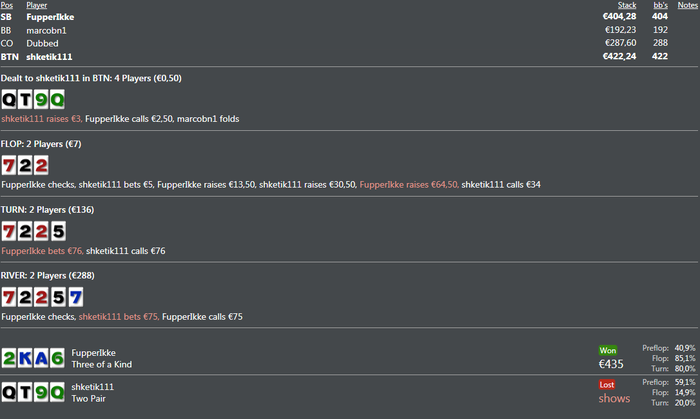Click the T card in the dealt hand
Screen dimensions: 700x419
pyautogui.click(x=25, y=99)
